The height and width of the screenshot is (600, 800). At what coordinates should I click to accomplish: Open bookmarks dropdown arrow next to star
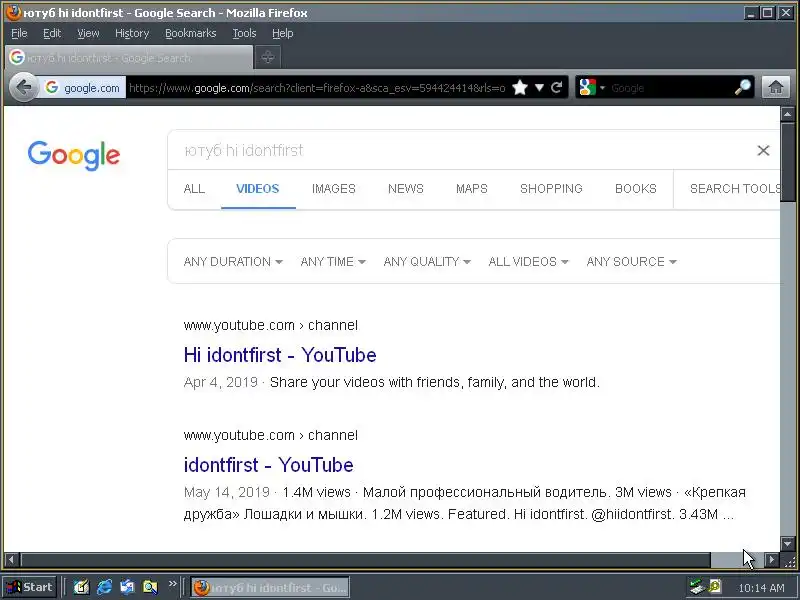[539, 88]
